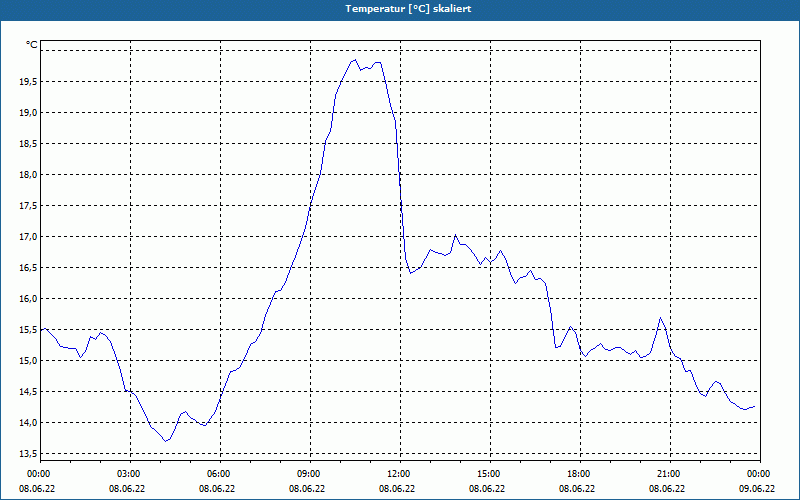Select the 09.06.22 date label

[757, 488]
